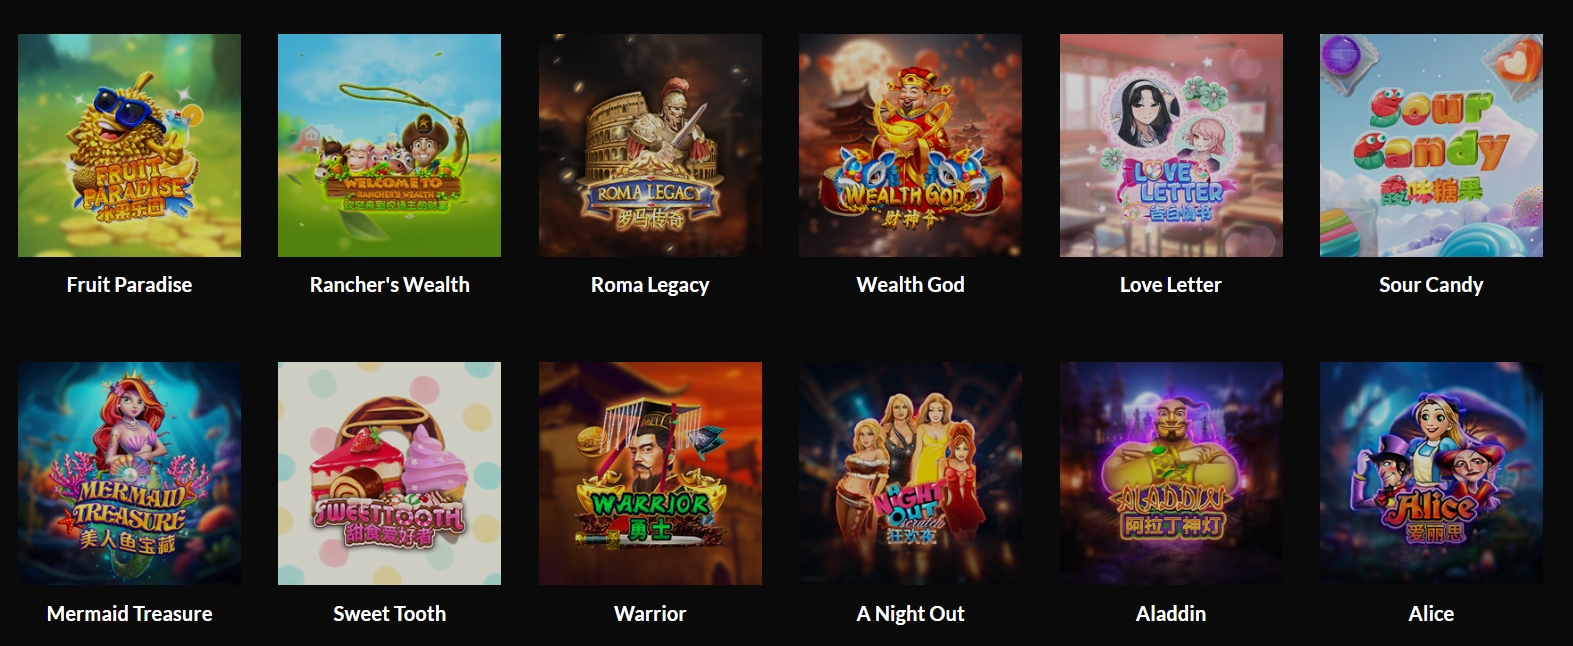Click the Rancher's Wealth title link

click(x=389, y=285)
